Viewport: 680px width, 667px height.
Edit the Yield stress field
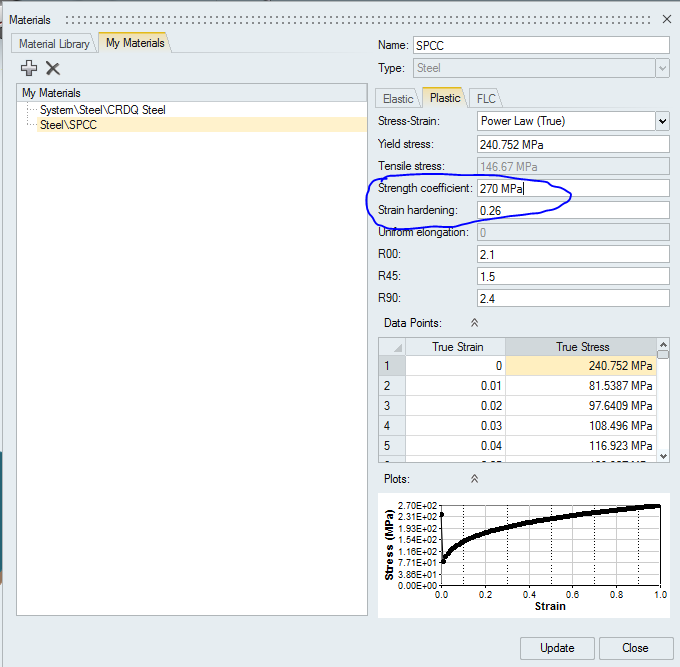pos(573,144)
